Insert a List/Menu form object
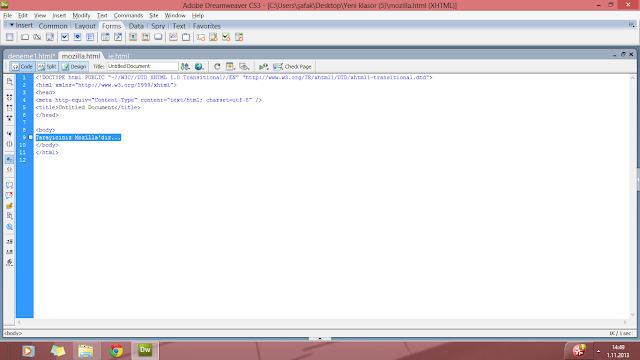This screenshot has height=360, width=640. [x=105, y=37]
